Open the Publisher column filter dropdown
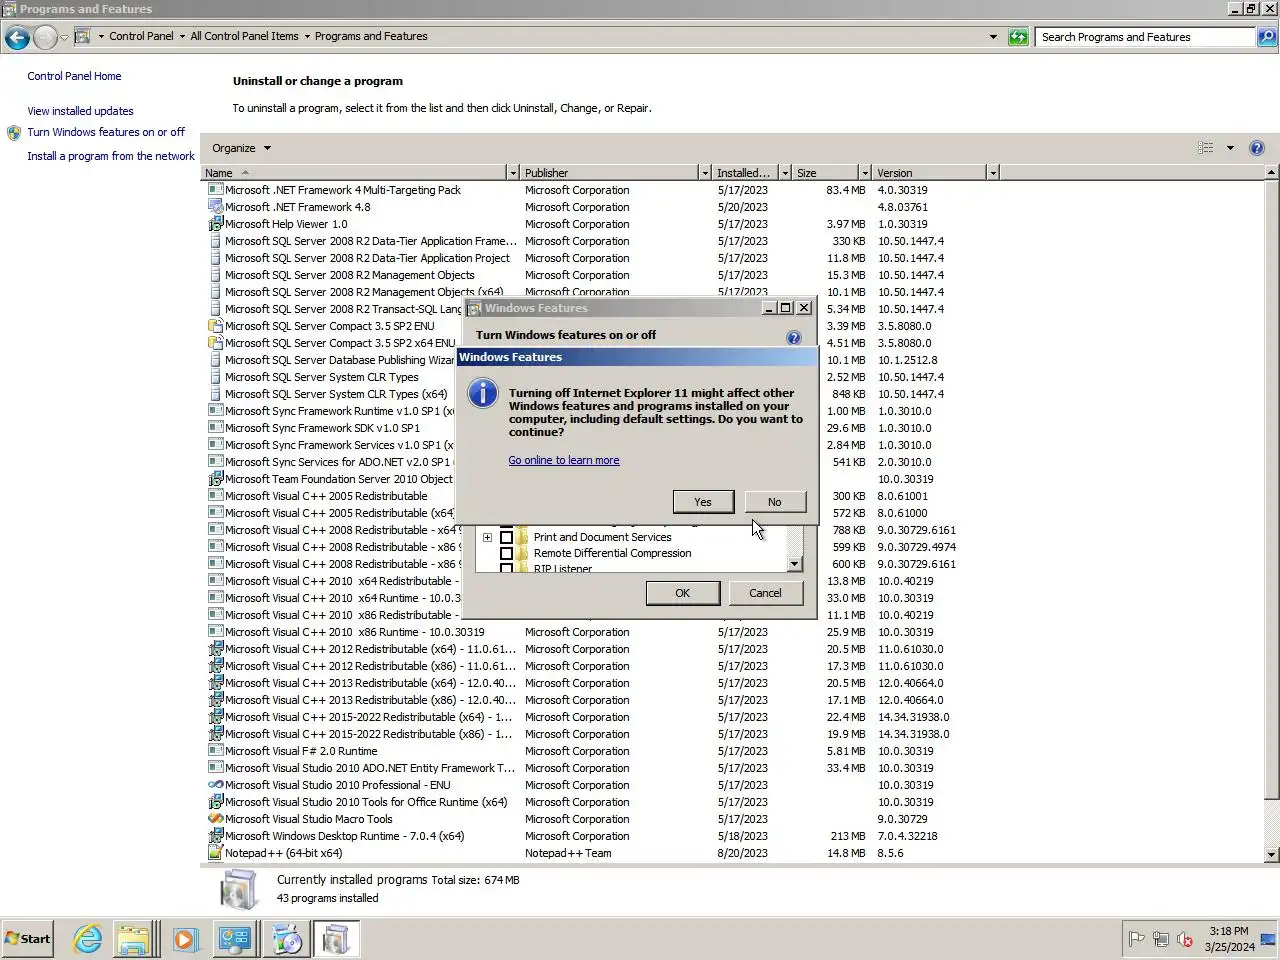The image size is (1280, 960). click(705, 173)
